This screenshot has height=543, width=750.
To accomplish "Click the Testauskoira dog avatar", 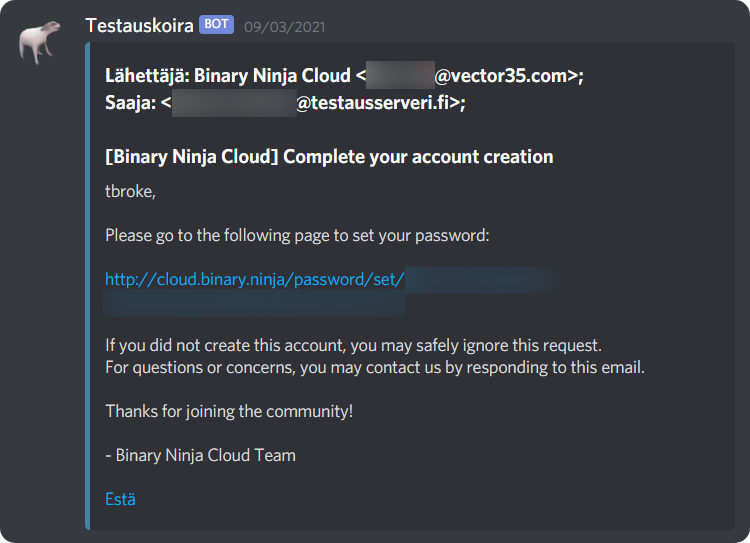I will point(39,42).
